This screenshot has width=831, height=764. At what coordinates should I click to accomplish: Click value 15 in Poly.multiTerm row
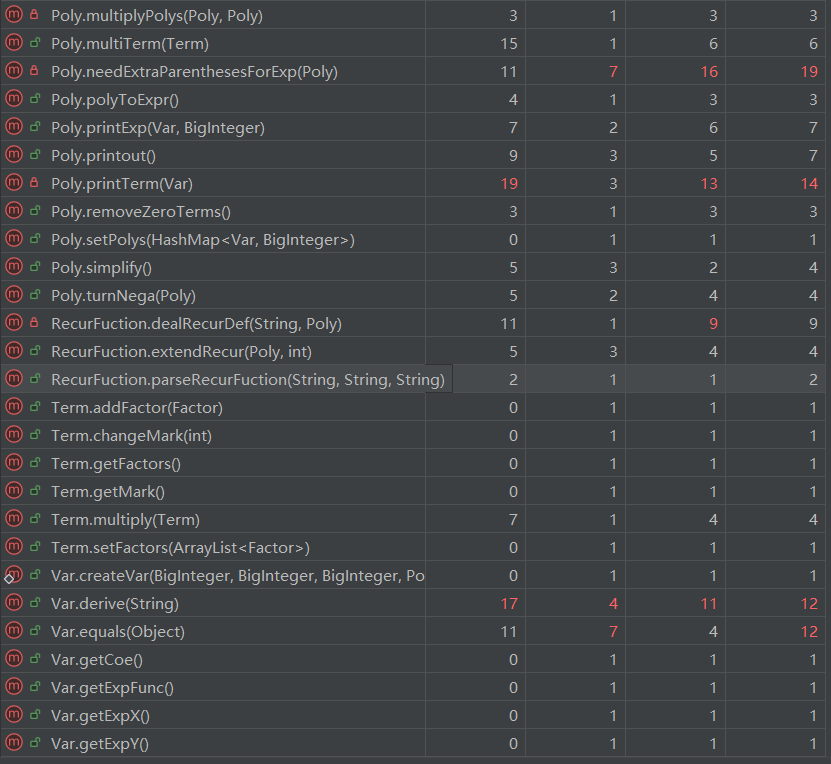click(509, 43)
